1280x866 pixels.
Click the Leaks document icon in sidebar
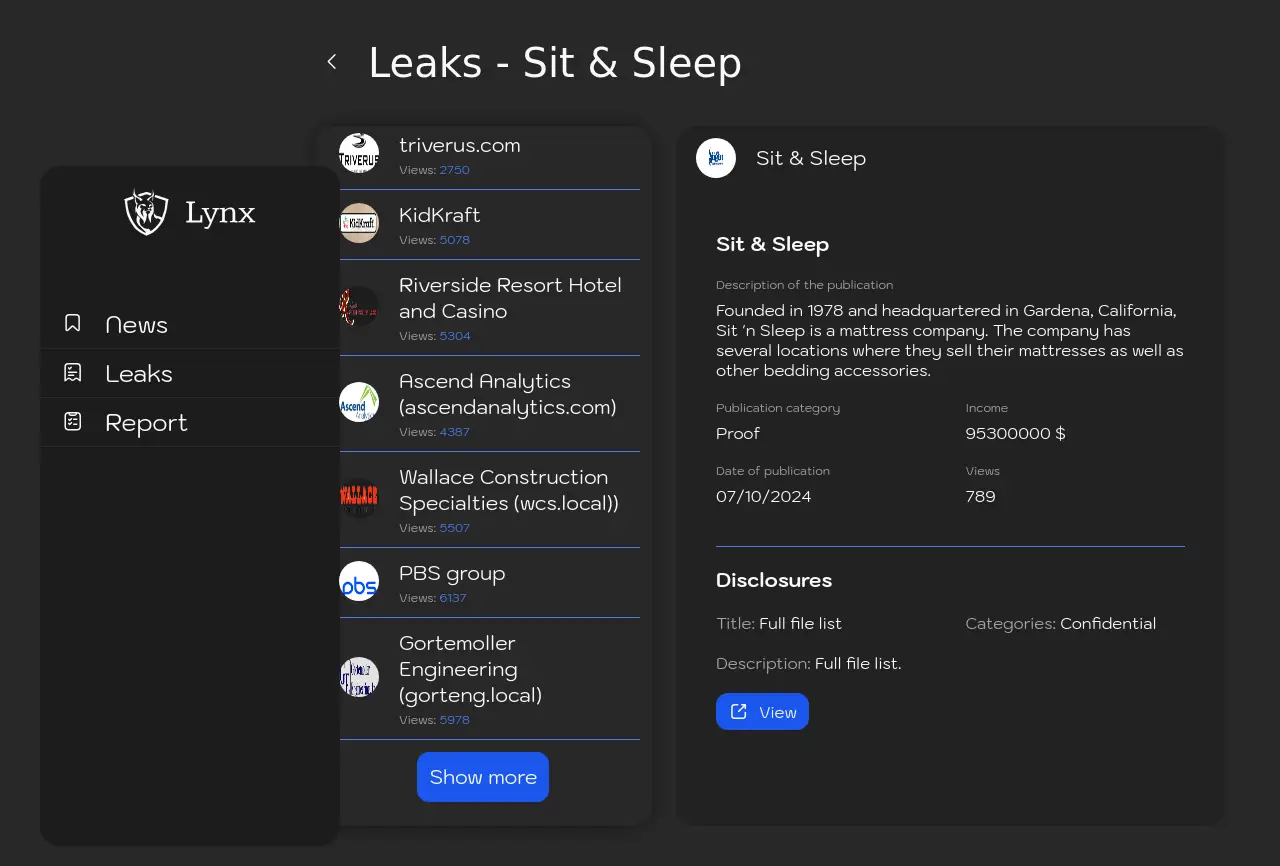click(73, 373)
